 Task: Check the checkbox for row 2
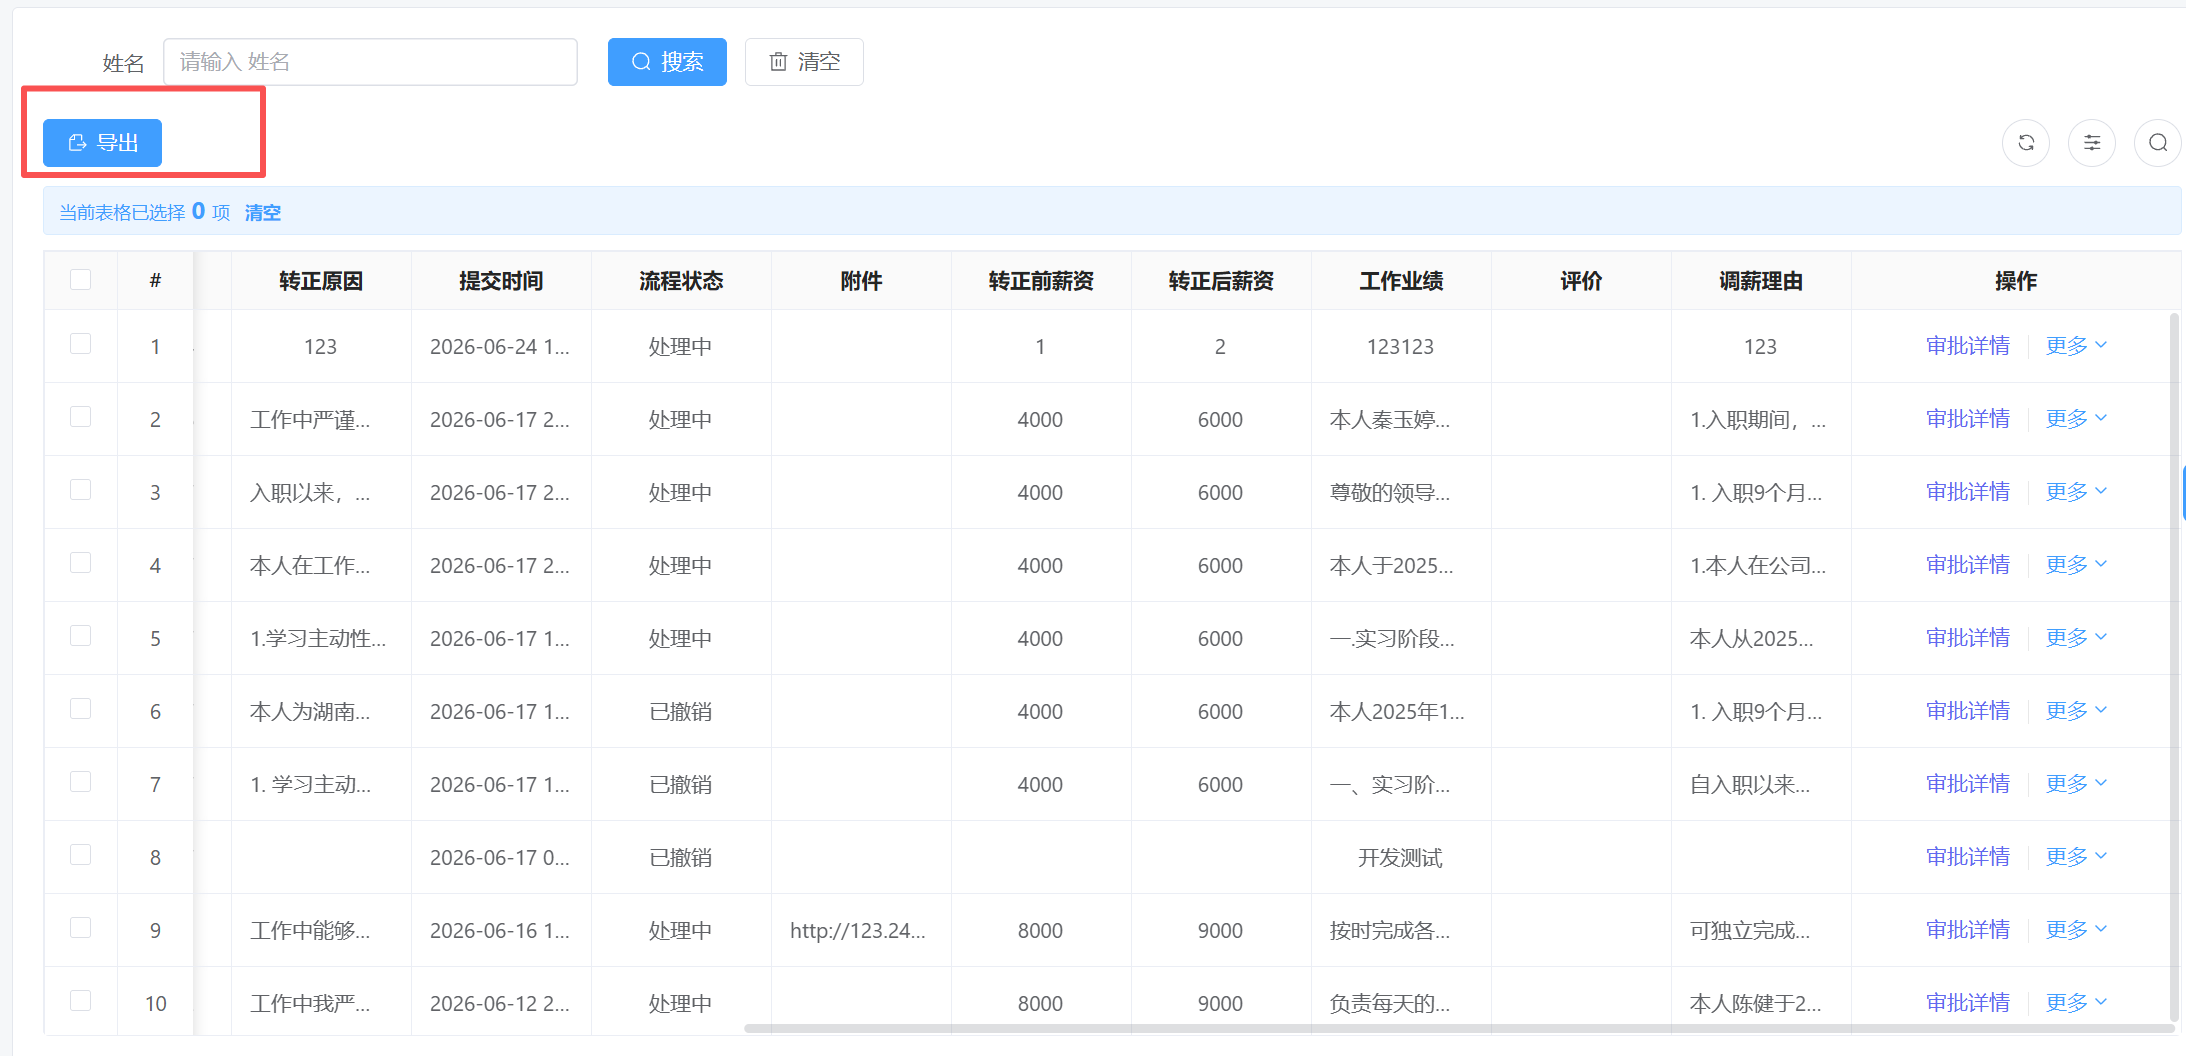pos(81,417)
